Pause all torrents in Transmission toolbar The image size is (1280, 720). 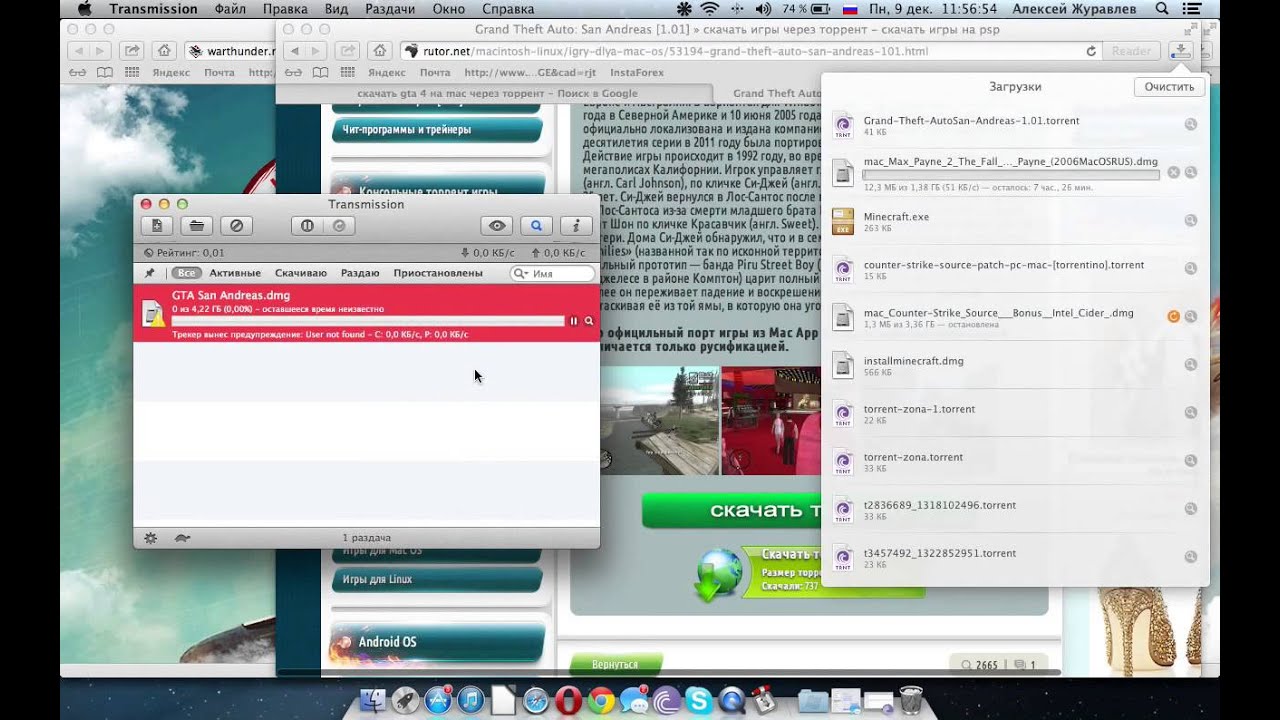(307, 226)
